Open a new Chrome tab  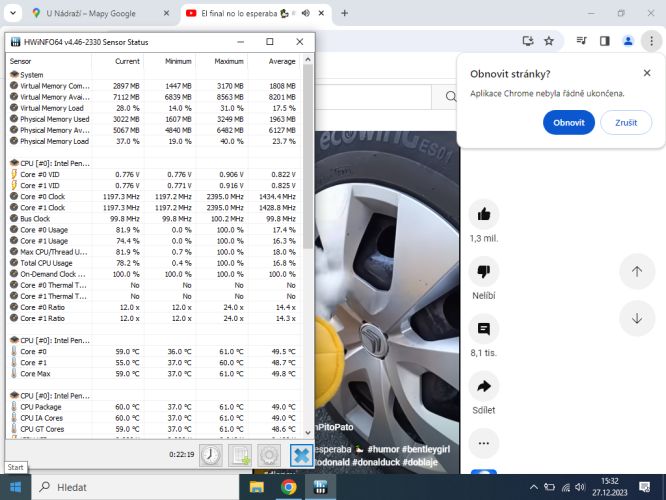click(x=344, y=13)
